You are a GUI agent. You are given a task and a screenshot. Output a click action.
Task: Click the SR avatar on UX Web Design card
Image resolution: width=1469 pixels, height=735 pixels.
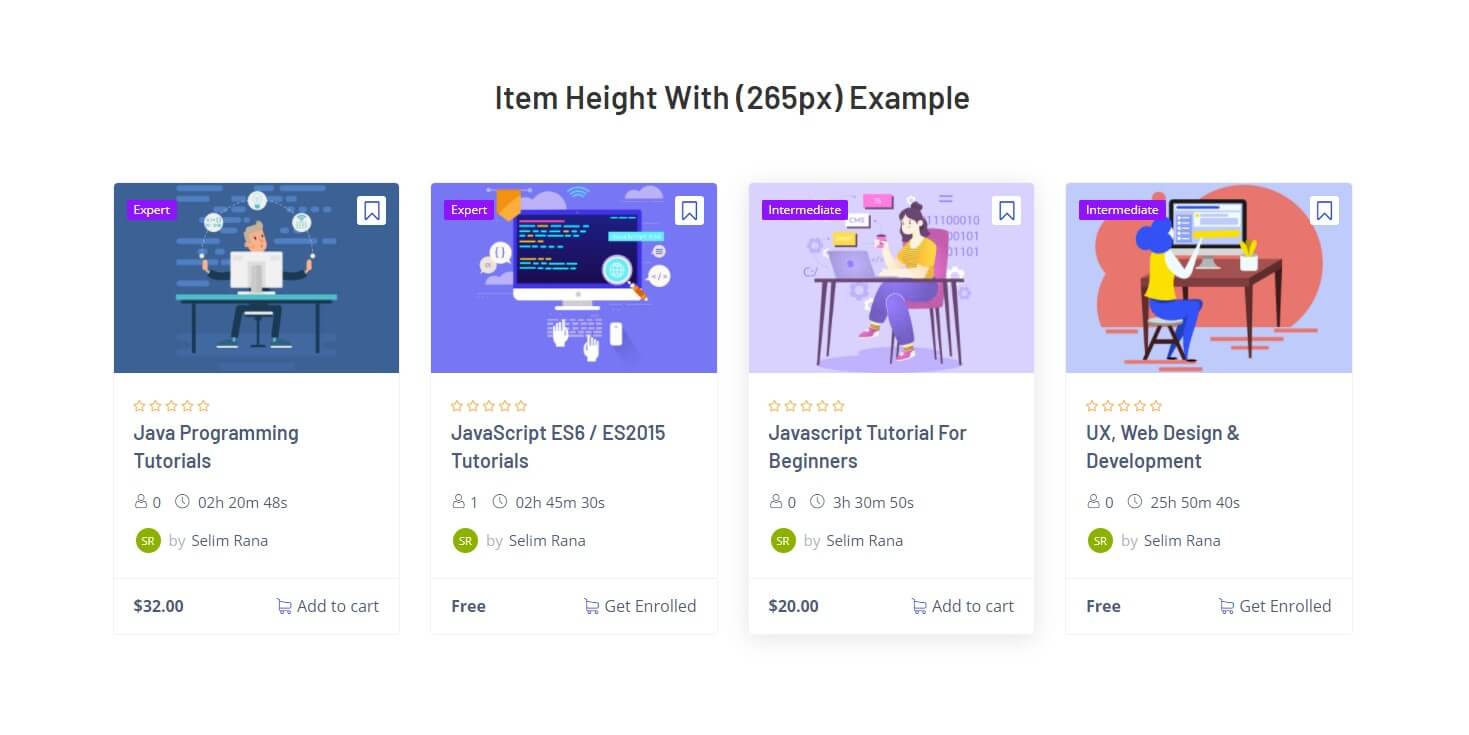pyautogui.click(x=1100, y=540)
